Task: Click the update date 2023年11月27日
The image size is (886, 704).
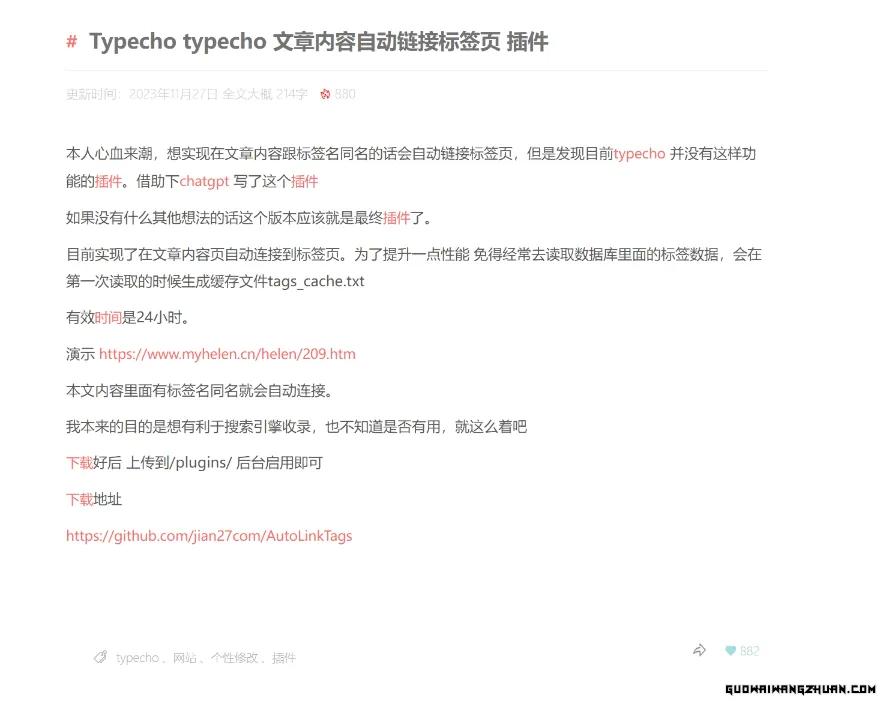Action: coord(173,94)
